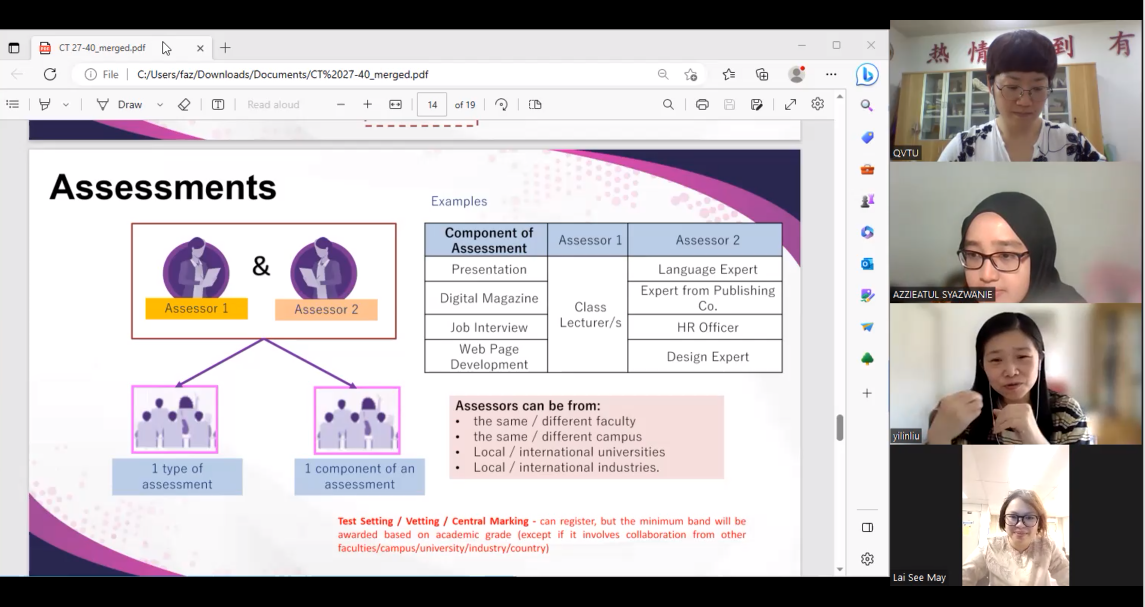The width and height of the screenshot is (1145, 607).
Task: Zoom in the PDF with plus
Action: tap(367, 104)
